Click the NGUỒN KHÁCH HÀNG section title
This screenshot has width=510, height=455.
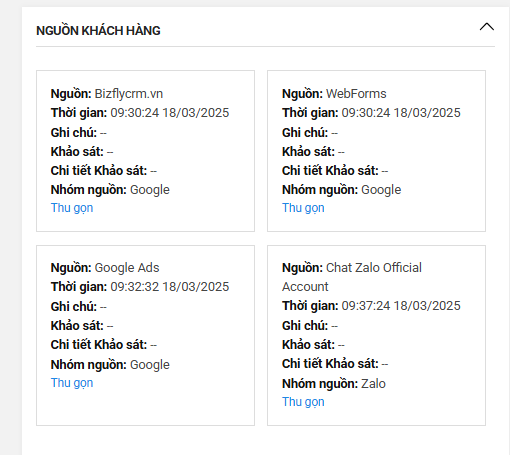coord(98,31)
